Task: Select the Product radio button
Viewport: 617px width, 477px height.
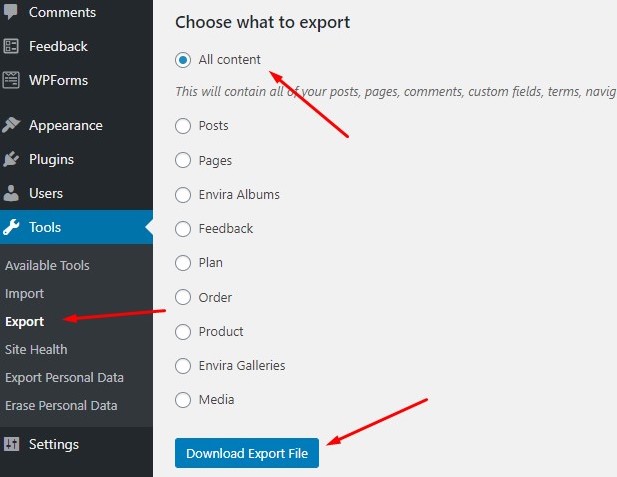Action: click(x=183, y=331)
